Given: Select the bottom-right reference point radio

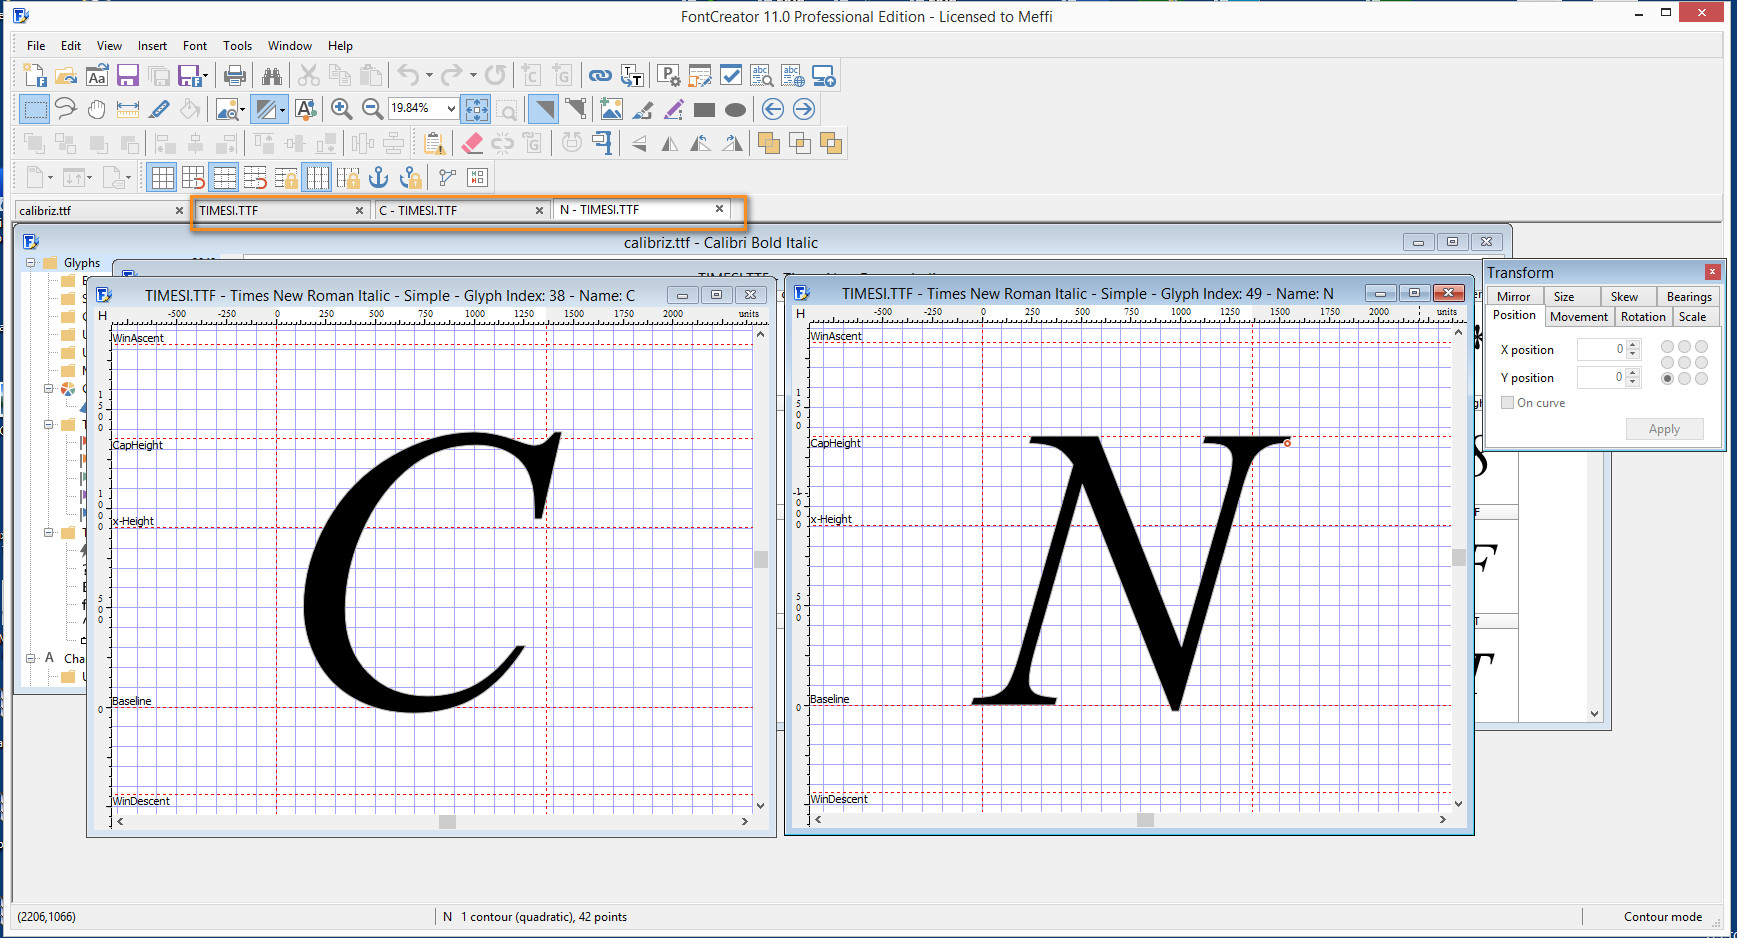Looking at the screenshot, I should pos(1701,379).
